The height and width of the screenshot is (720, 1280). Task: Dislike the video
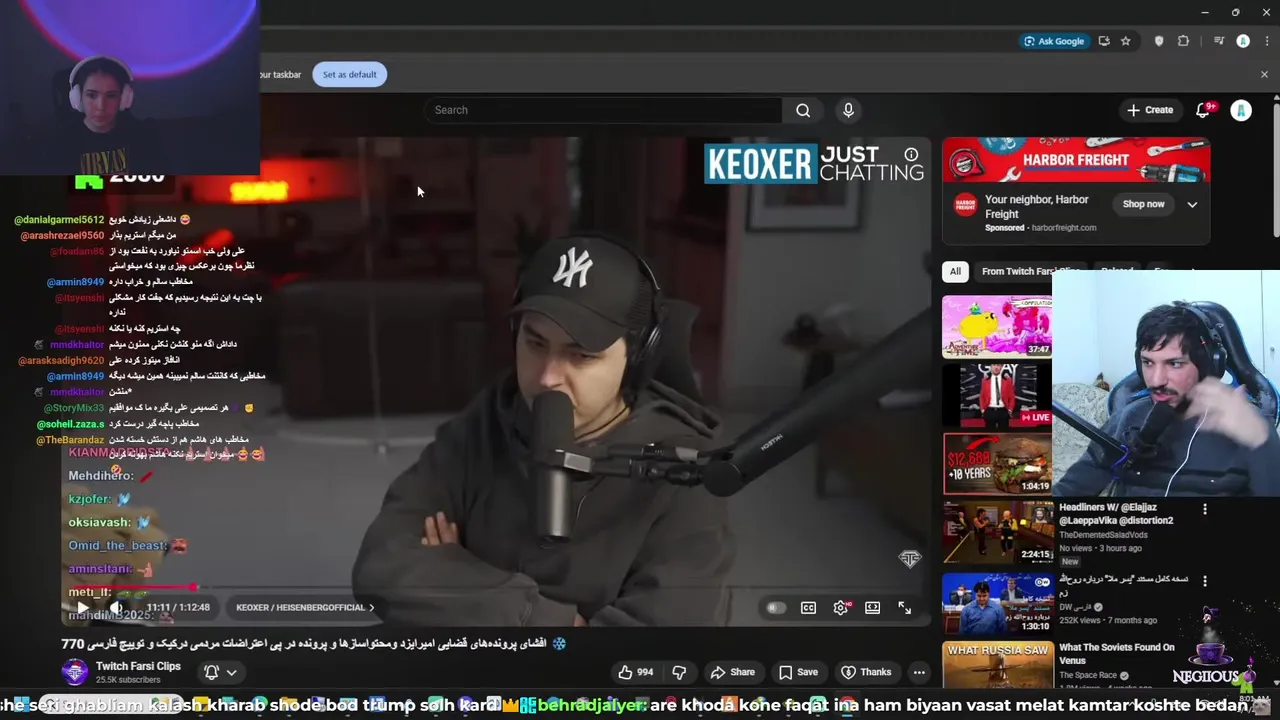tap(679, 672)
